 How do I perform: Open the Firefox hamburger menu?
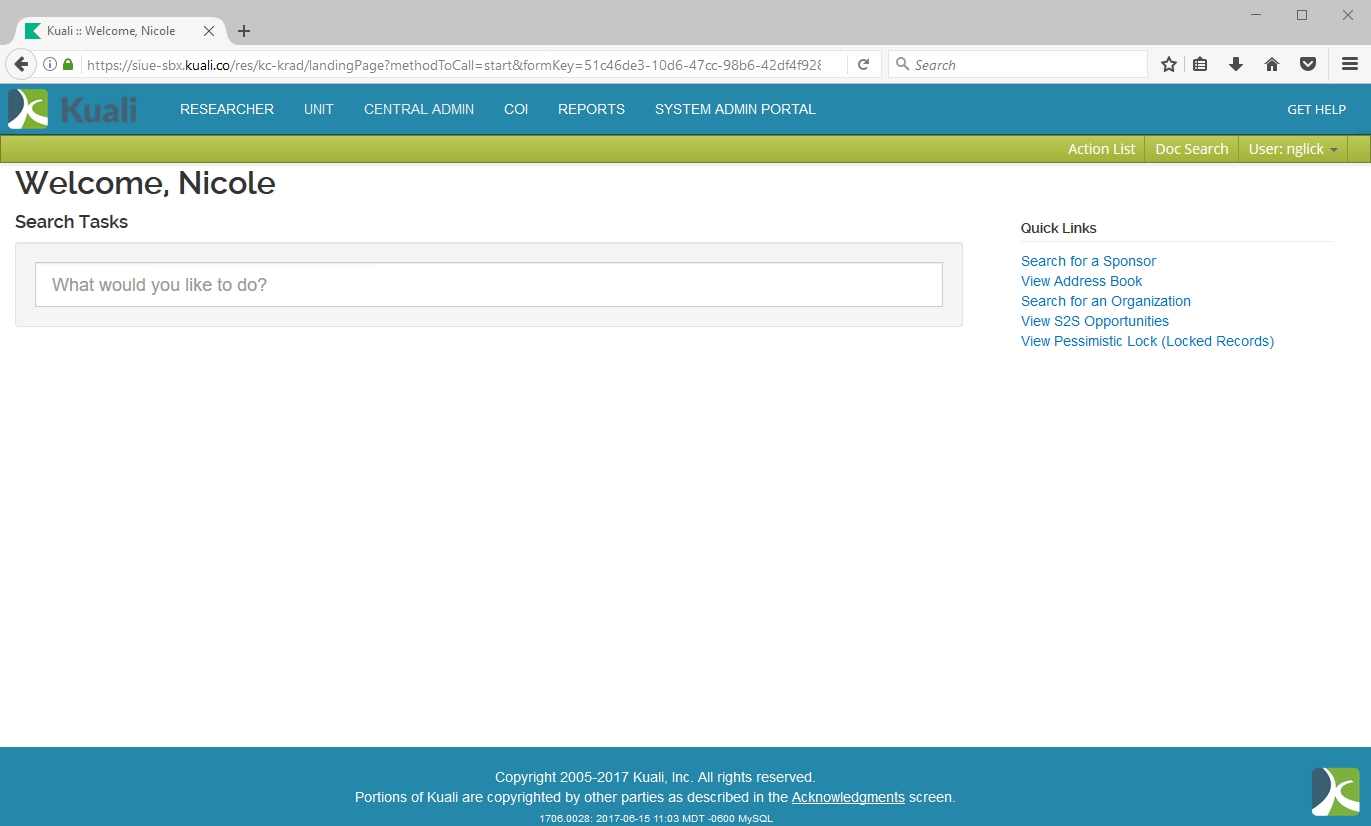pyautogui.click(x=1349, y=64)
